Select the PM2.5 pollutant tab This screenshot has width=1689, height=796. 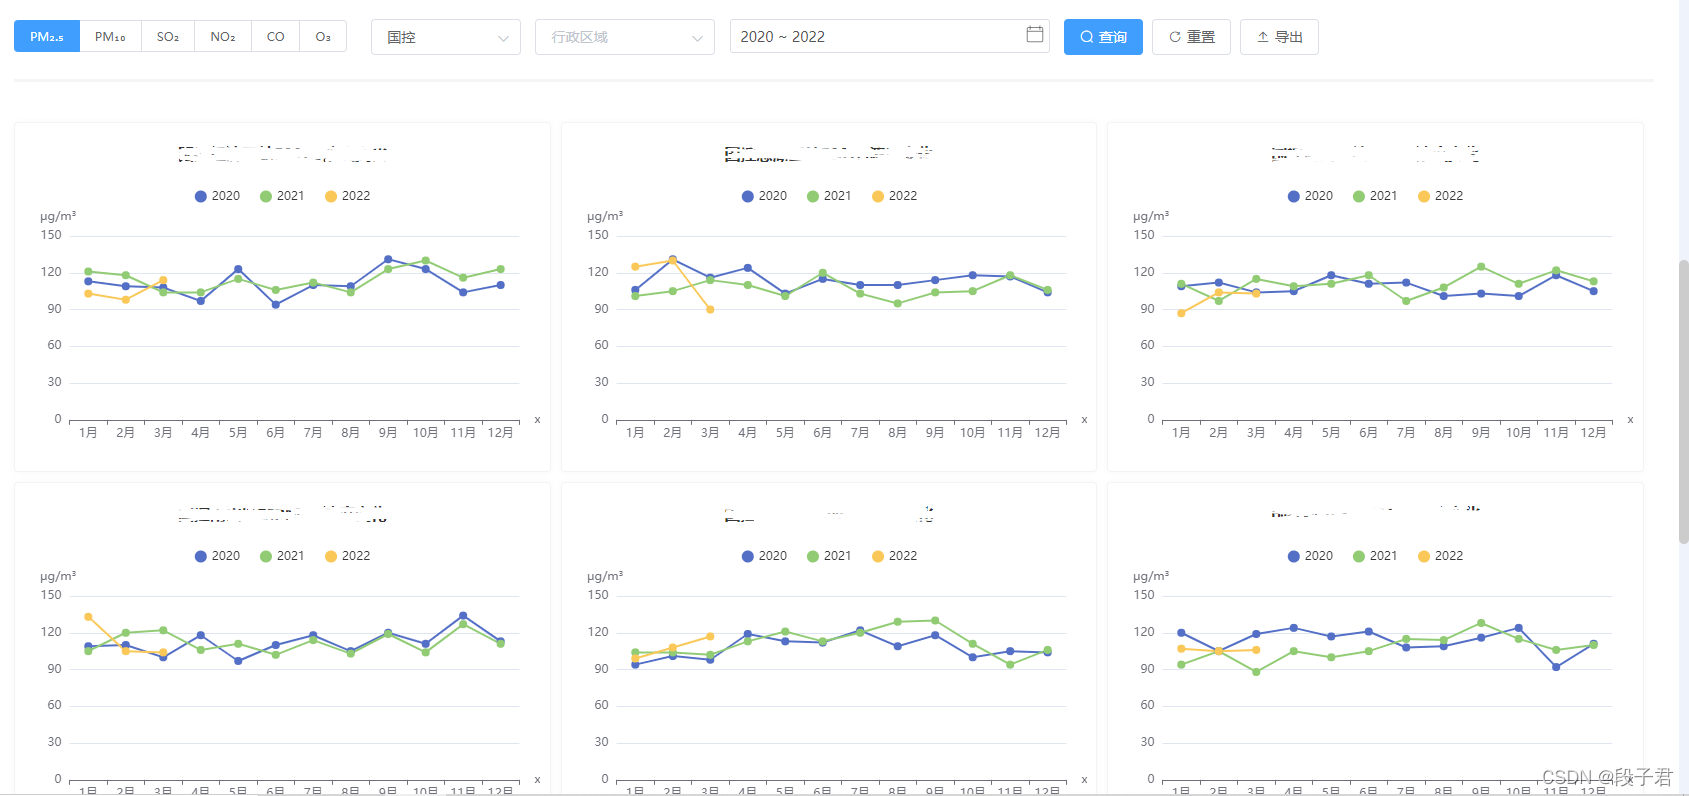click(x=47, y=37)
